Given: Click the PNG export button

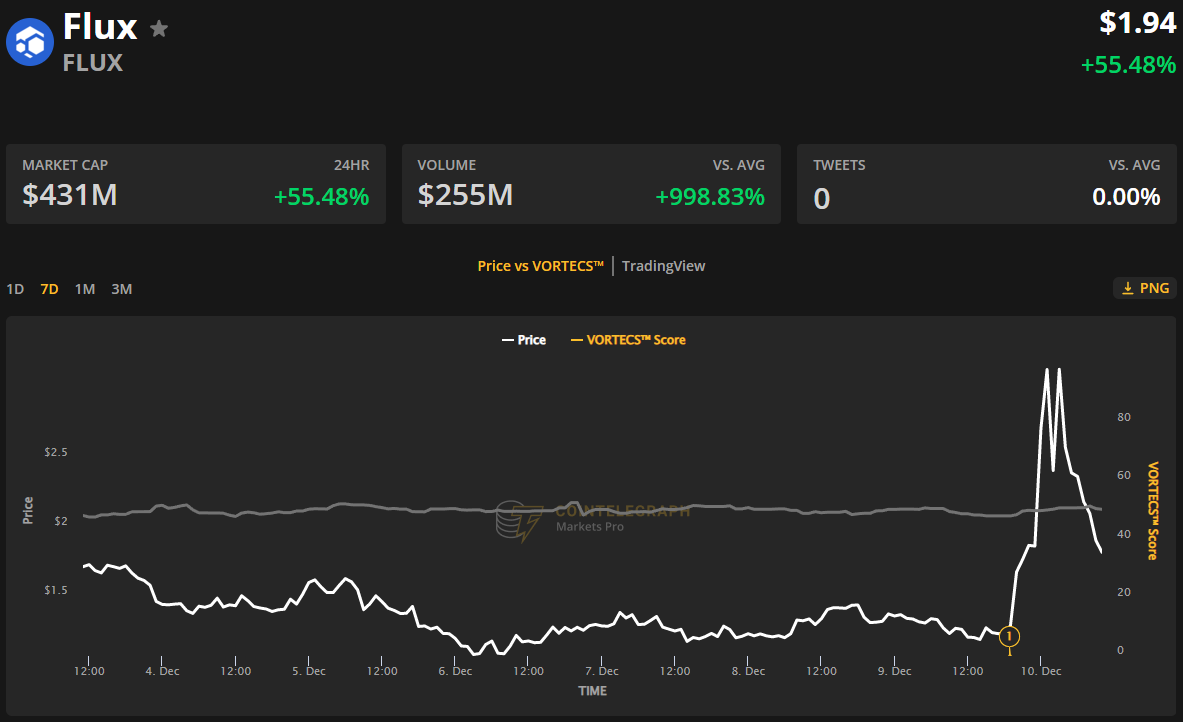Looking at the screenshot, I should pyautogui.click(x=1144, y=287).
